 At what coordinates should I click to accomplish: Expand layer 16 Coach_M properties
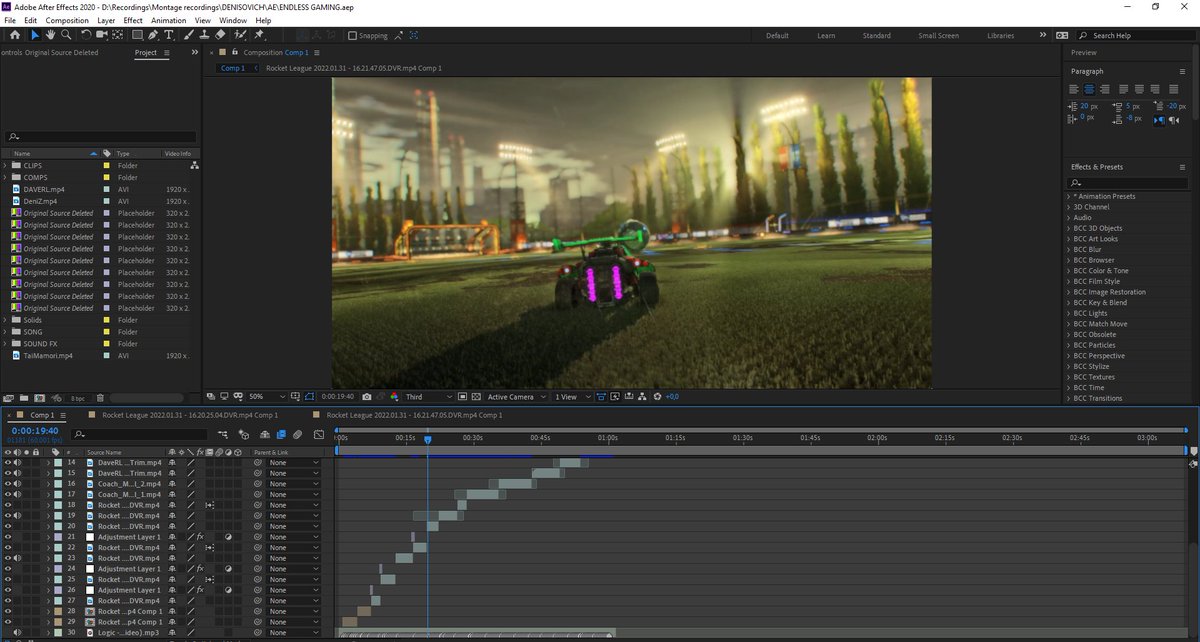(x=48, y=484)
